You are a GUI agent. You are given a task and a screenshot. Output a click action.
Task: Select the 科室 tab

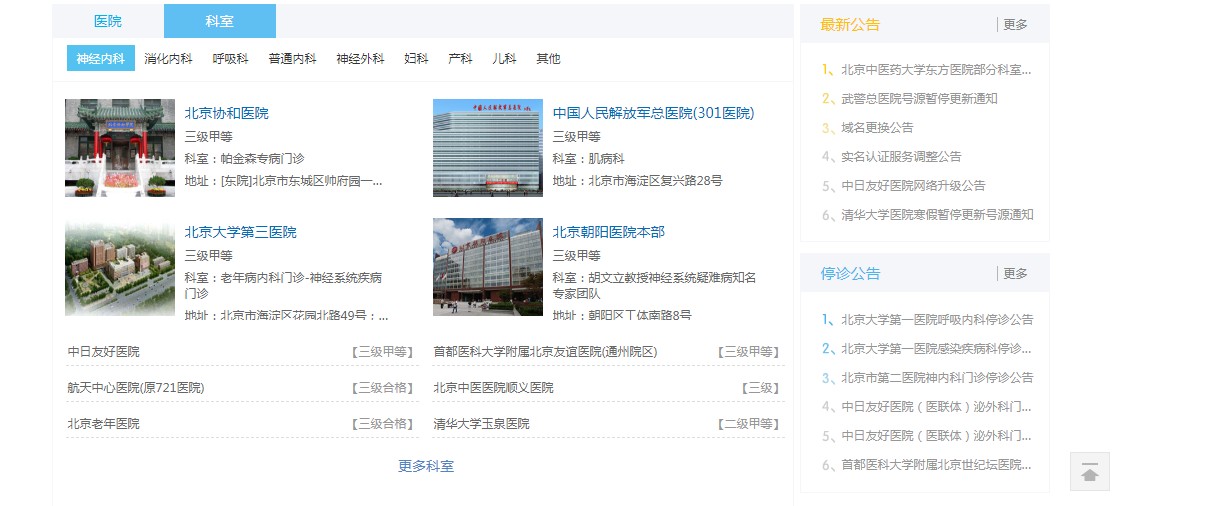[x=220, y=21]
